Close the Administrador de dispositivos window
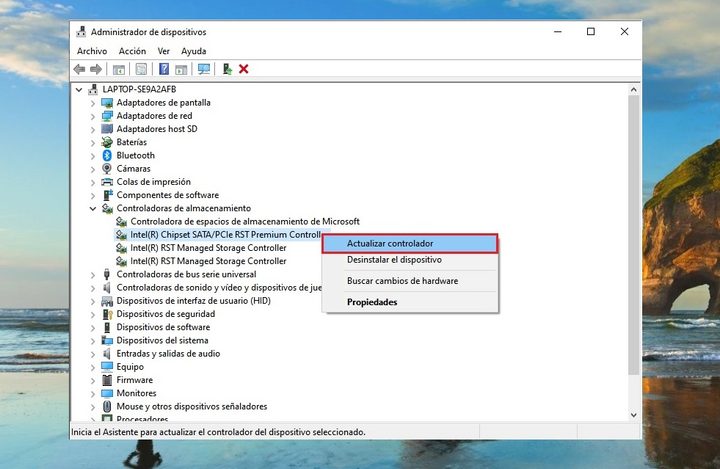The width and height of the screenshot is (720, 469). click(624, 32)
